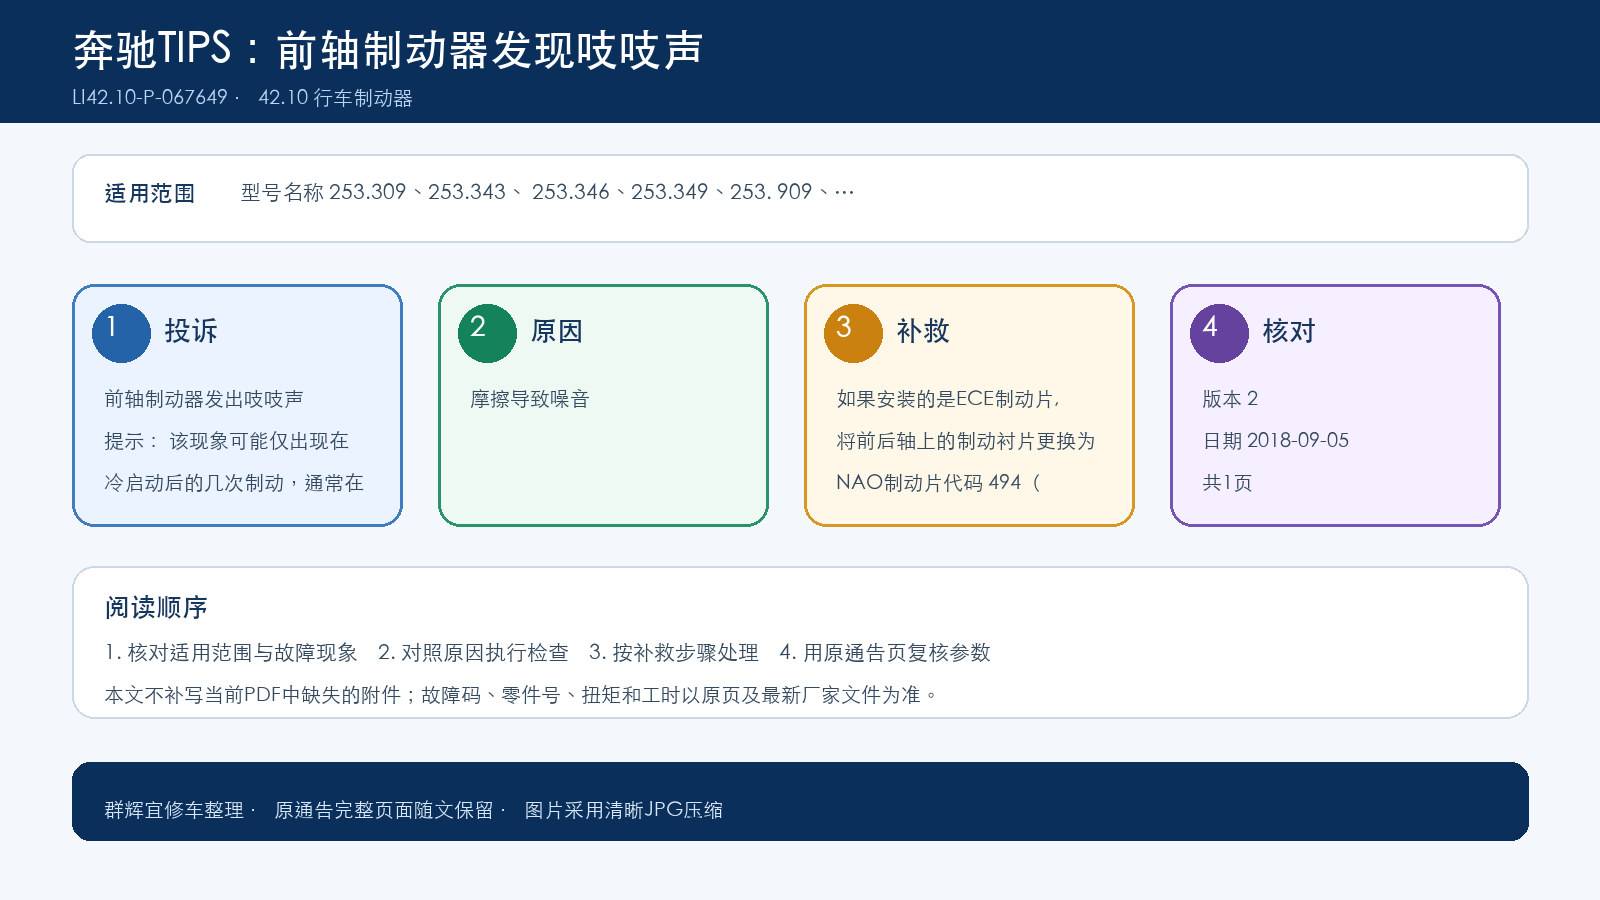Click step 3. 按补救步骤处理
1600x900 pixels.
(x=674, y=653)
